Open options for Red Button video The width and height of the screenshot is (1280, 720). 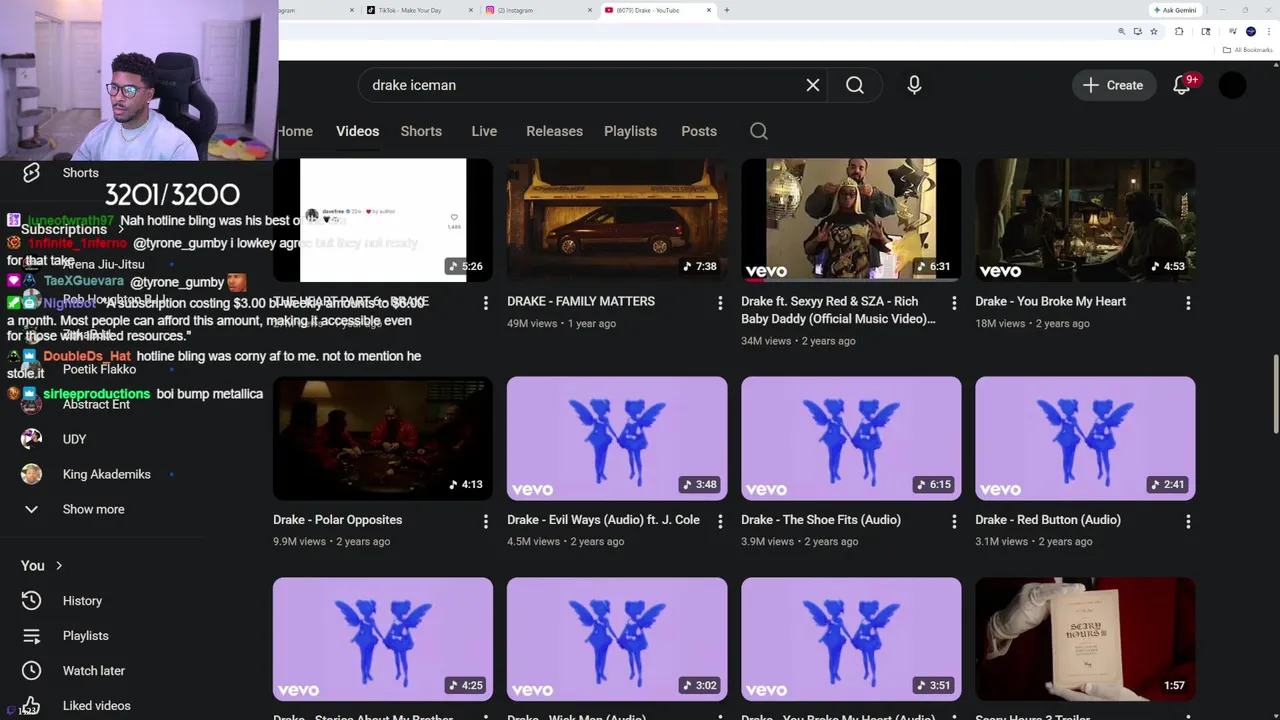pyautogui.click(x=1188, y=522)
